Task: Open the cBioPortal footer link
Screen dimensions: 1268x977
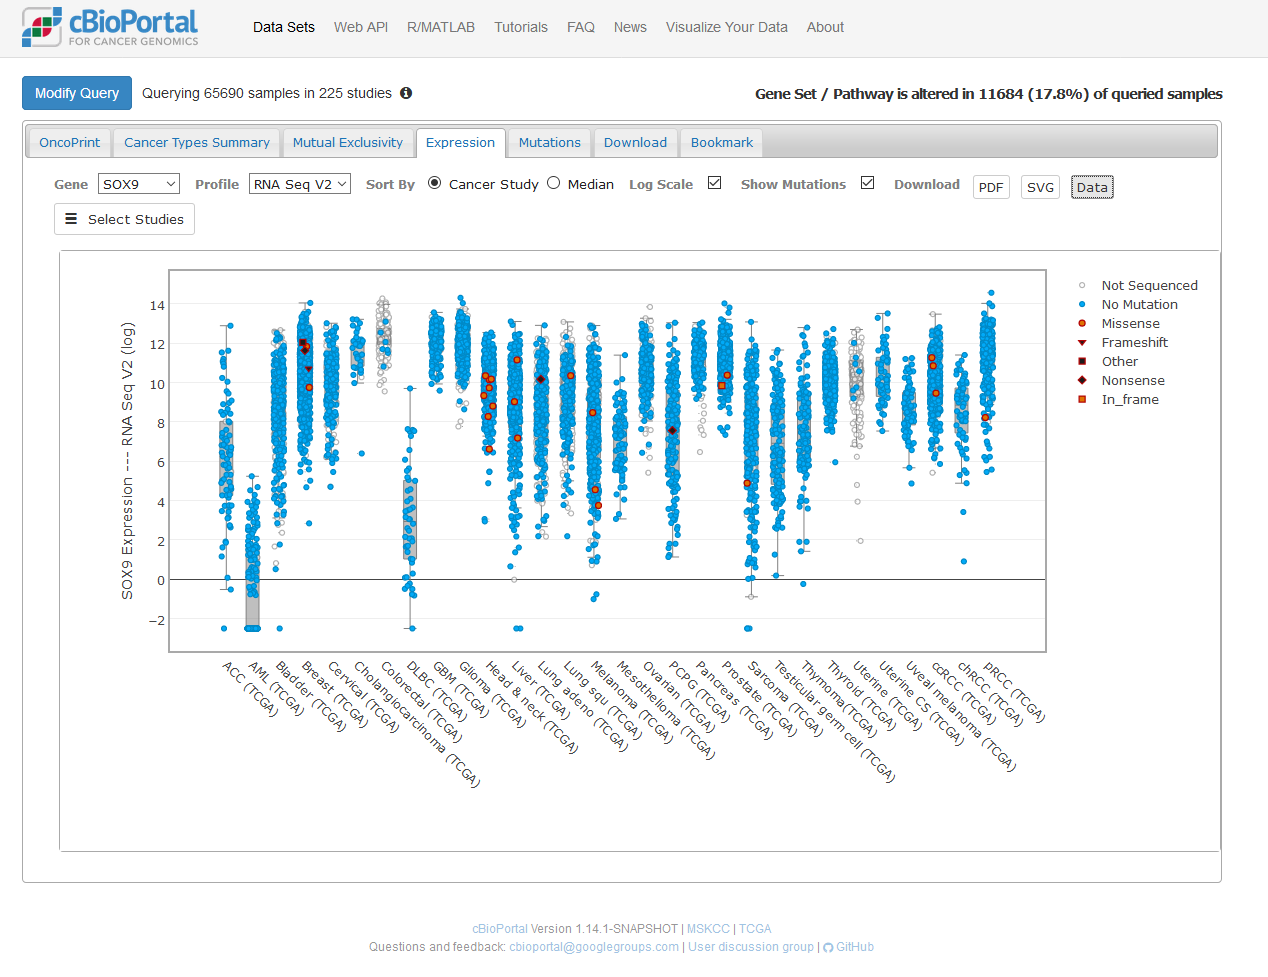Action: [500, 929]
